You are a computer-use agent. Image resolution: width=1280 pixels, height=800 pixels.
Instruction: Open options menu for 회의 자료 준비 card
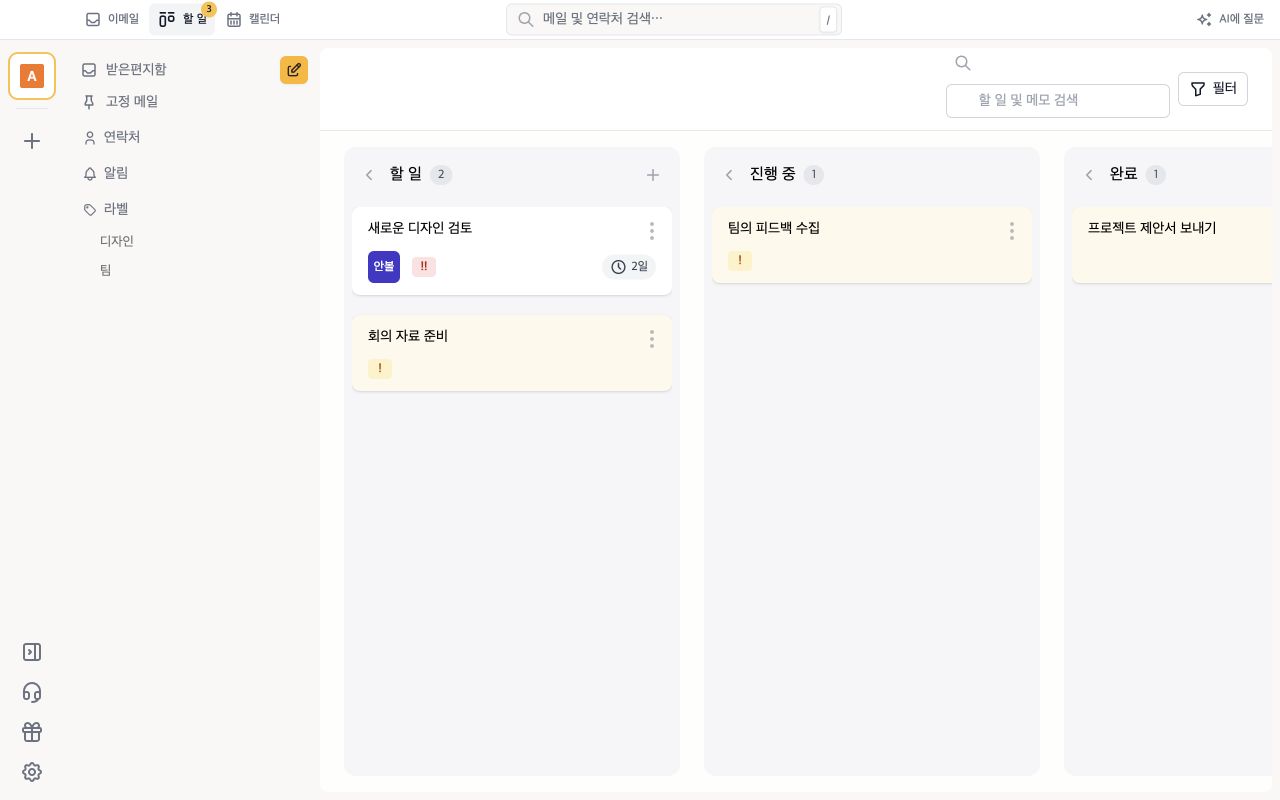point(652,339)
